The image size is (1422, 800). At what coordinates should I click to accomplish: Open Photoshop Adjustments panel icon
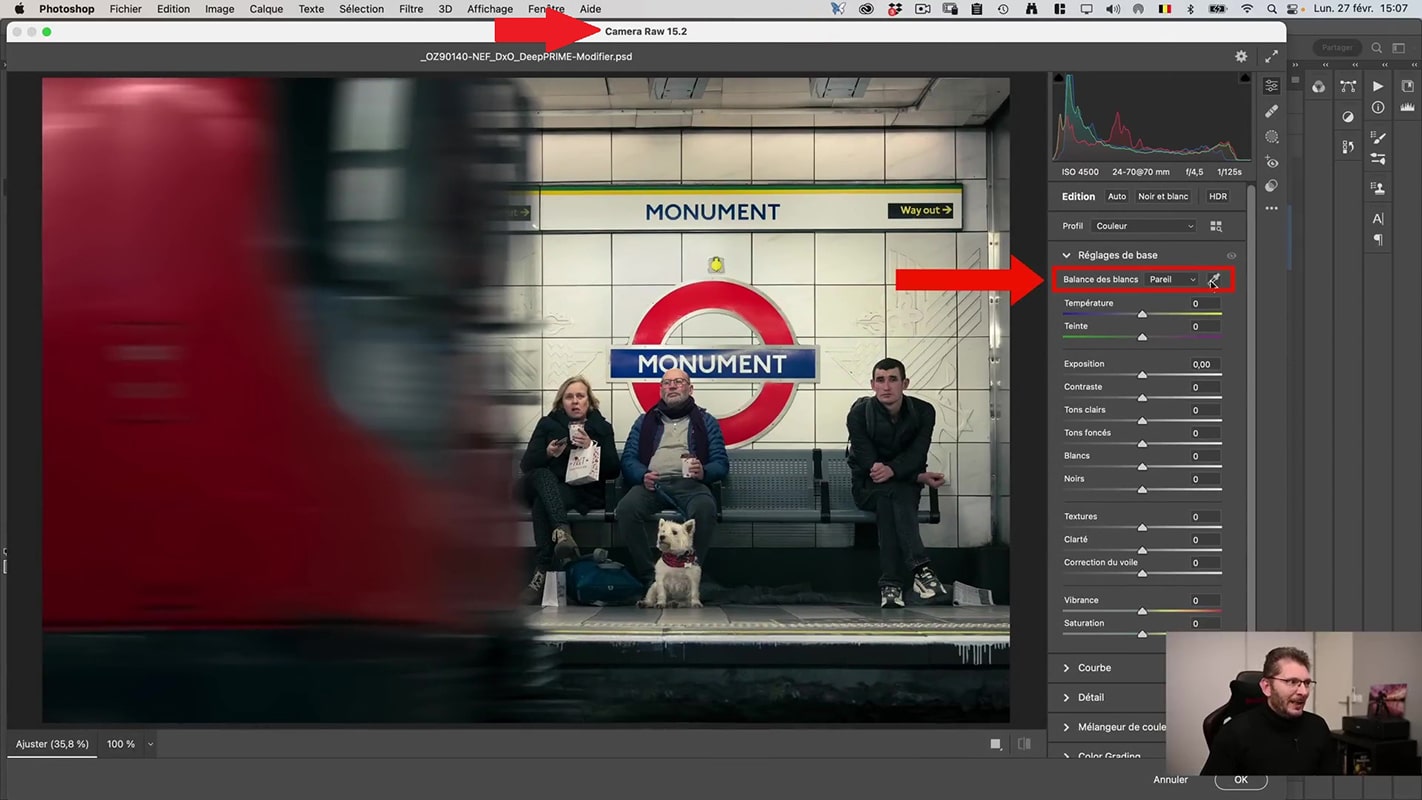pos(1348,117)
